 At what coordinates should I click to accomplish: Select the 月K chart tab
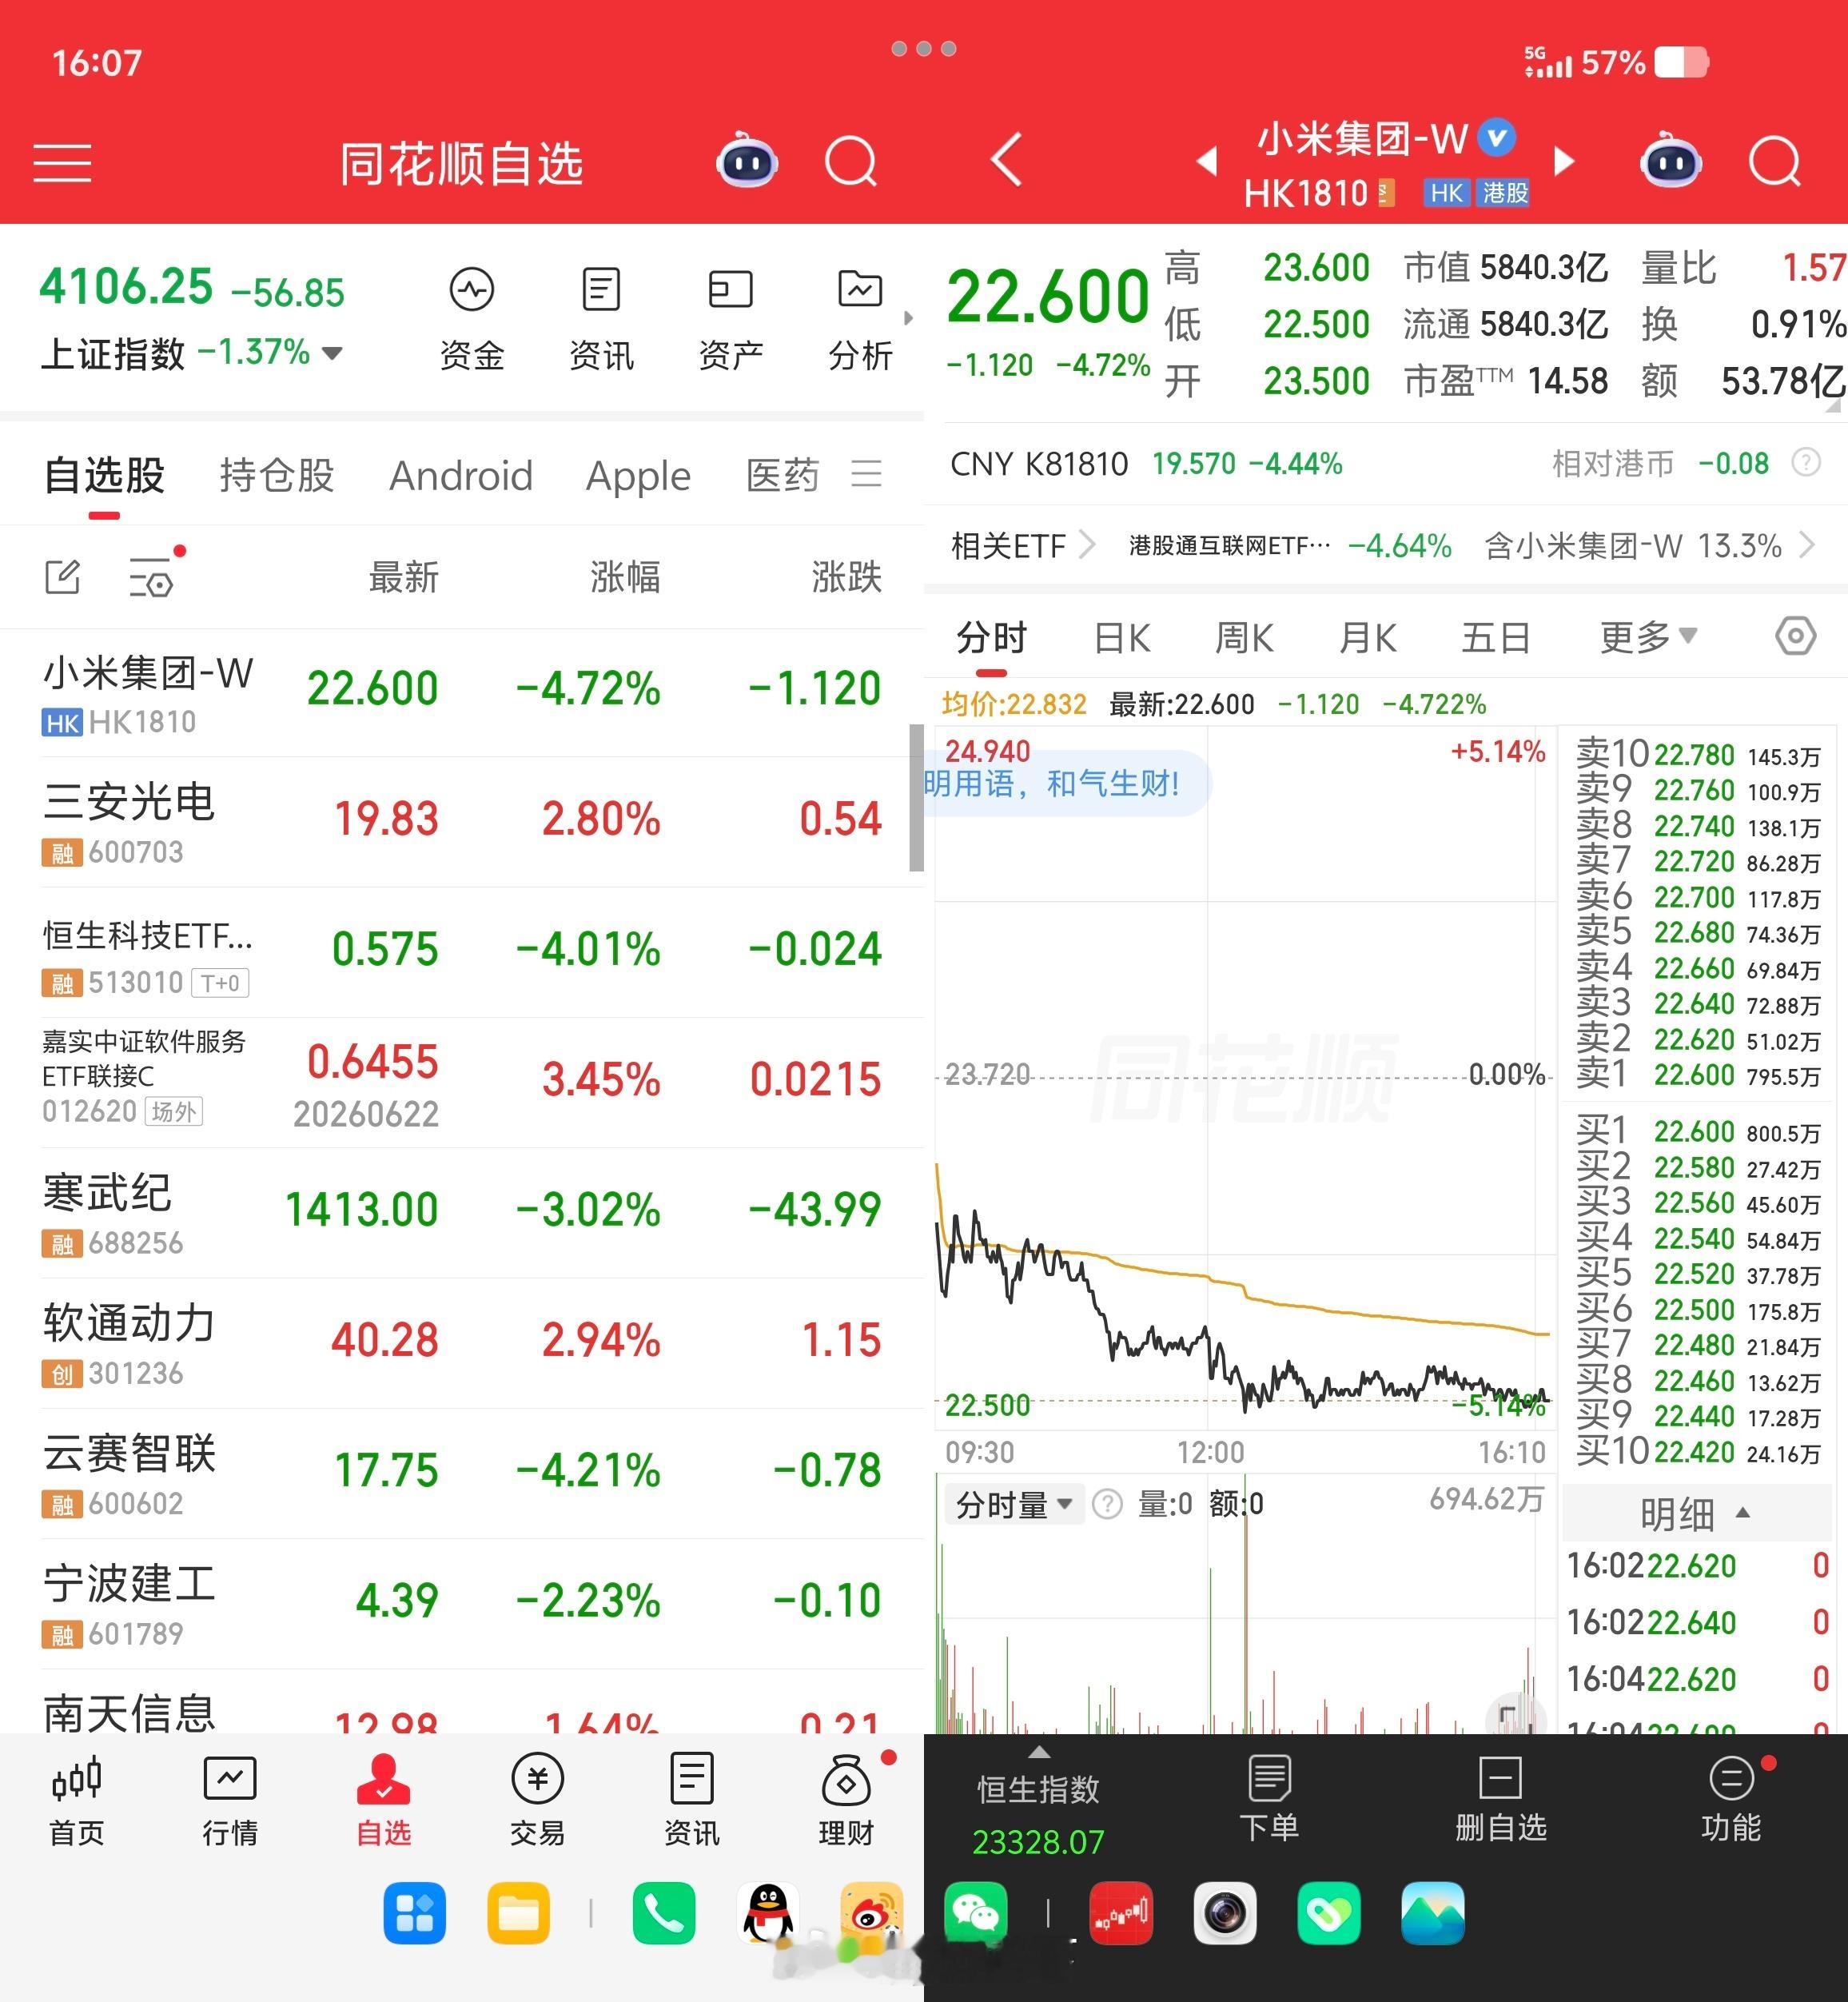pos(1367,637)
